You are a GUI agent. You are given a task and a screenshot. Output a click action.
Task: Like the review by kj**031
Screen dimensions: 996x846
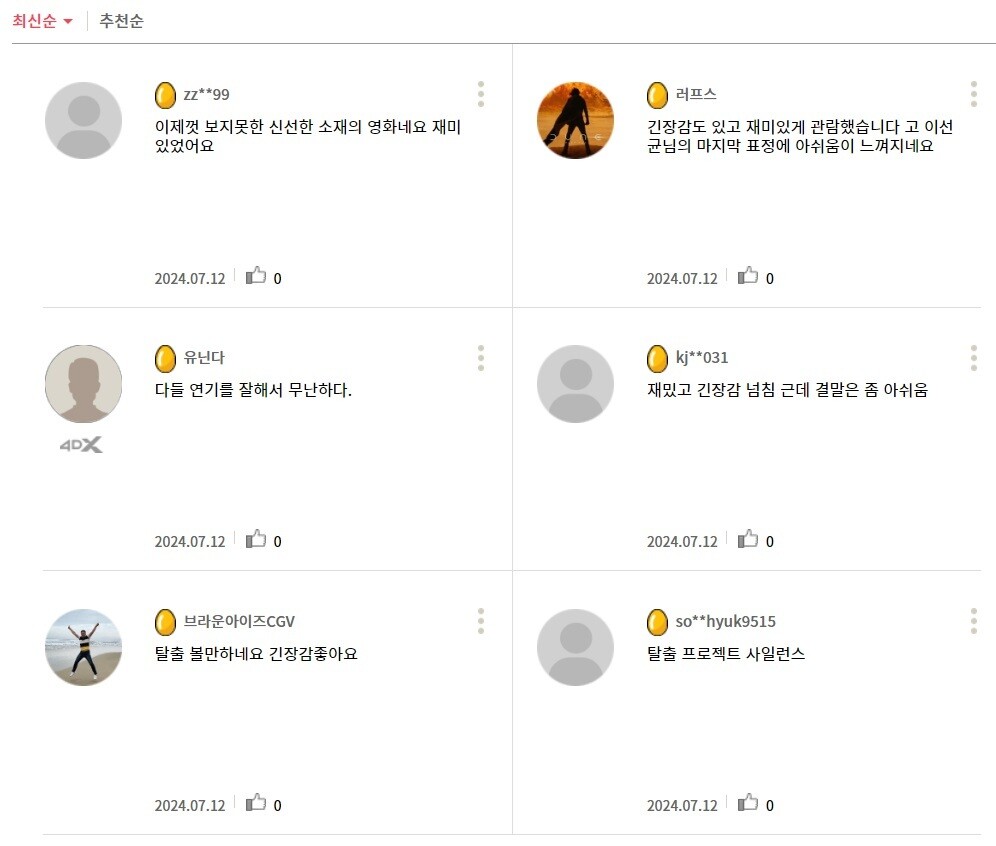749,540
